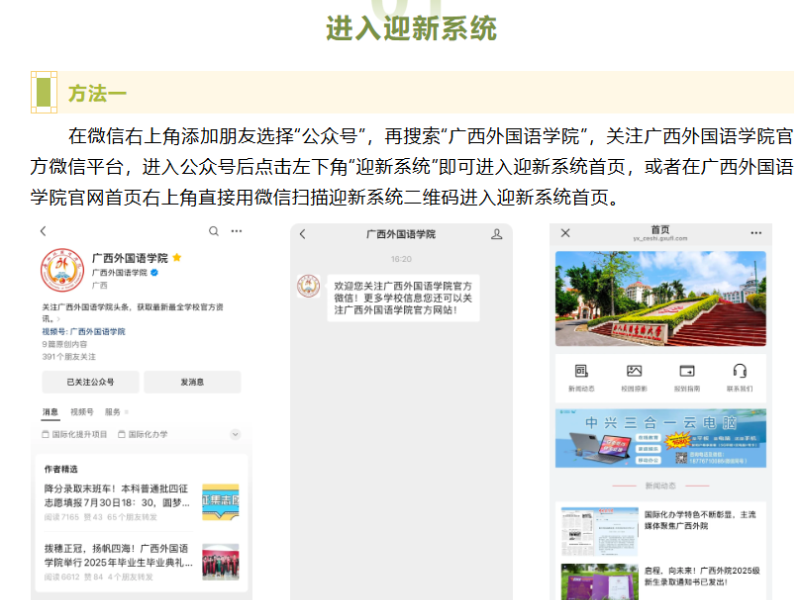
Task: Tap the 391个朋友关注 text
Action: 69,357
